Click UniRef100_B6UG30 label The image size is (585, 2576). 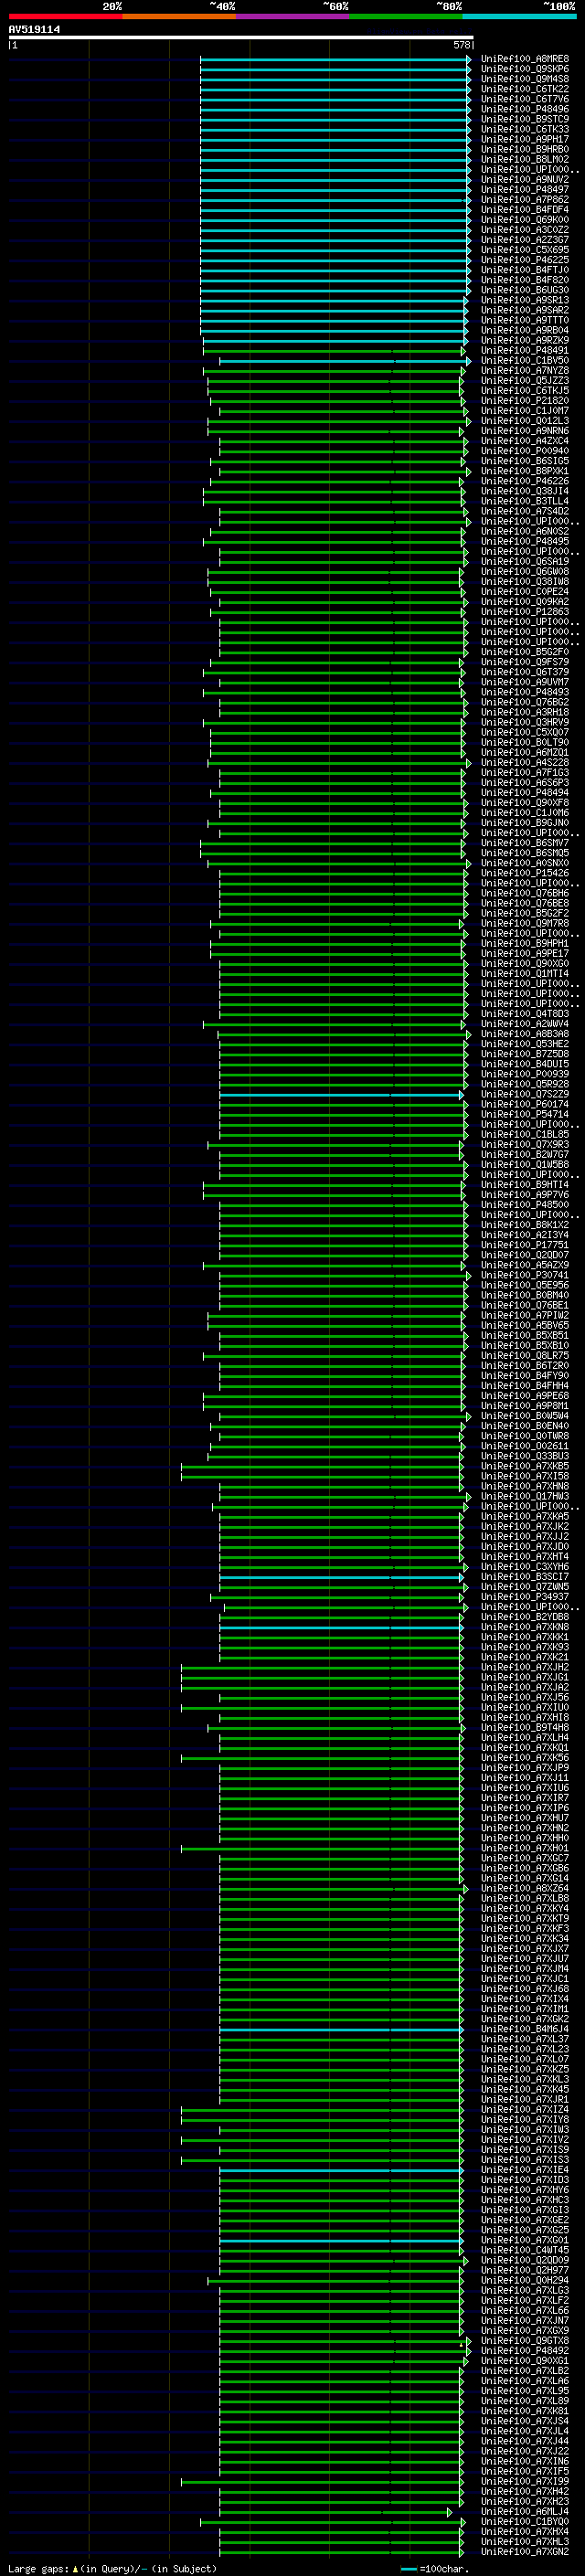tap(524, 291)
